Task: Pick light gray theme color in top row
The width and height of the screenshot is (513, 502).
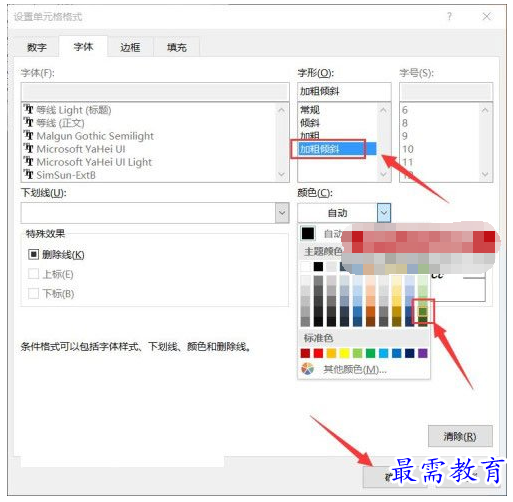Action: (x=331, y=267)
